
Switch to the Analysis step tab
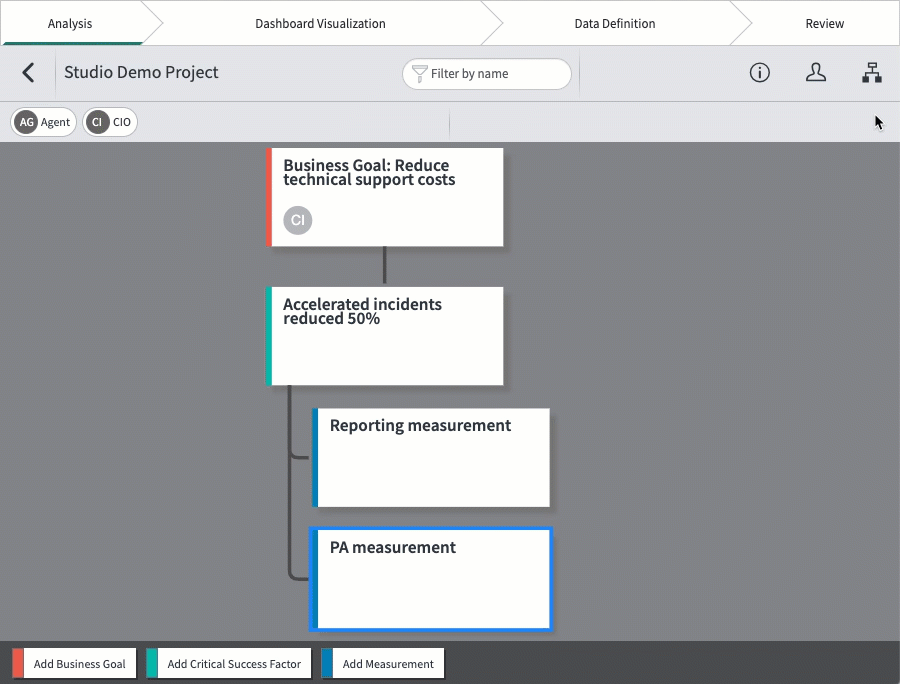point(70,23)
